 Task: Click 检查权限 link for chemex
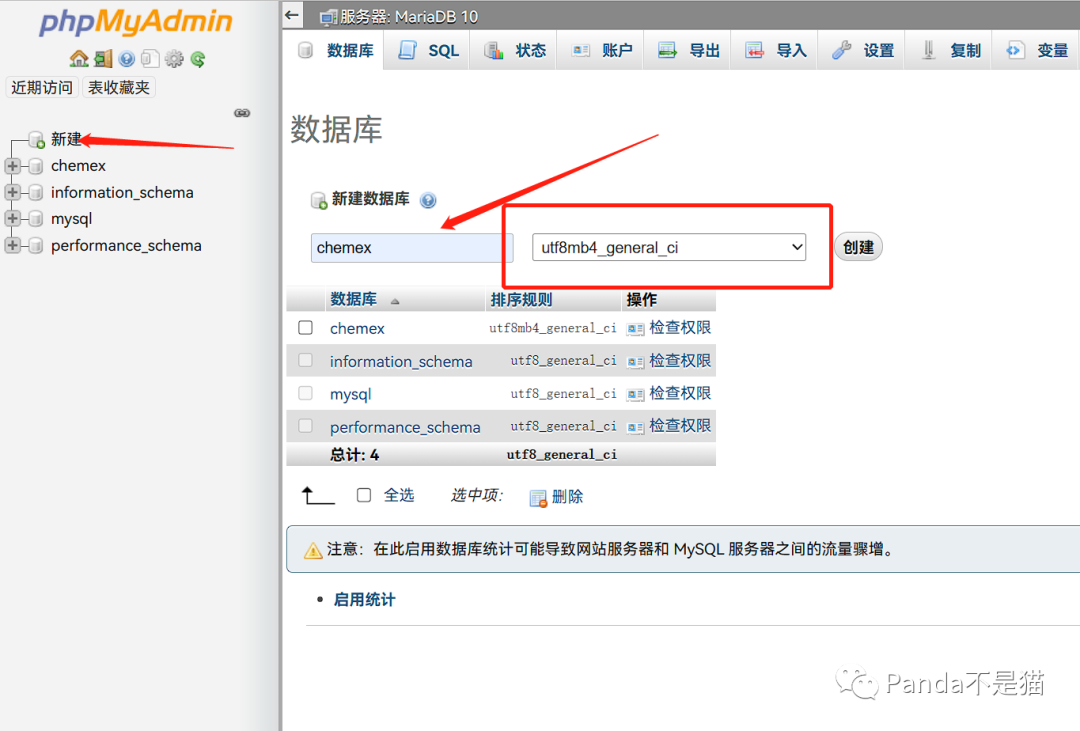[x=680, y=328]
